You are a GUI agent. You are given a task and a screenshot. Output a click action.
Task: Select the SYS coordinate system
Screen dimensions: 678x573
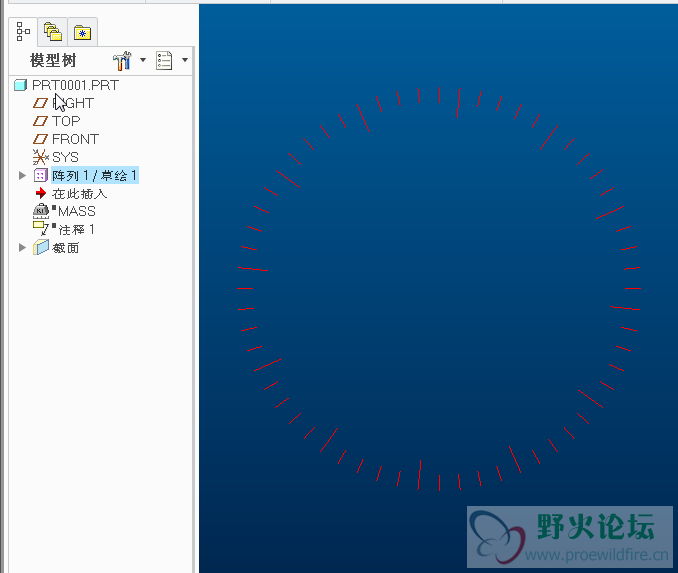pyautogui.click(x=65, y=157)
